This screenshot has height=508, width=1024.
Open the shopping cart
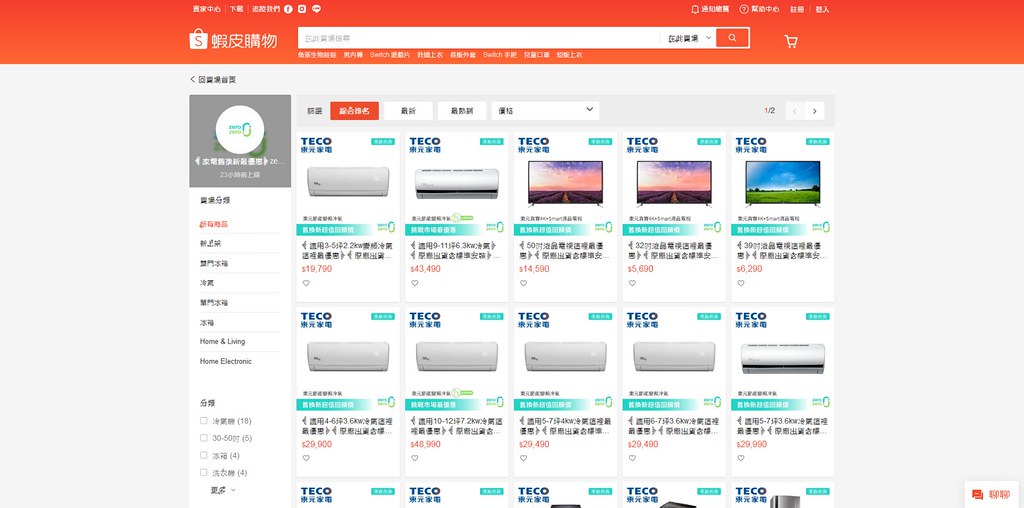(x=791, y=42)
